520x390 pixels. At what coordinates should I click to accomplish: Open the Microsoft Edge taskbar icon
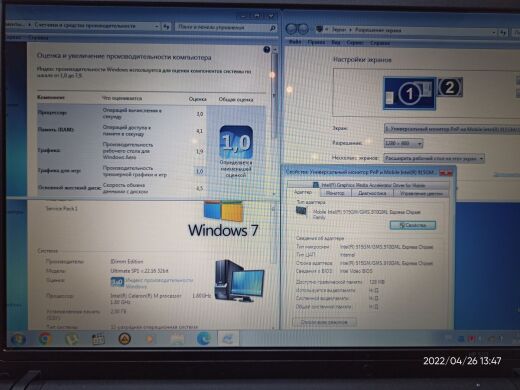click(x=203, y=339)
